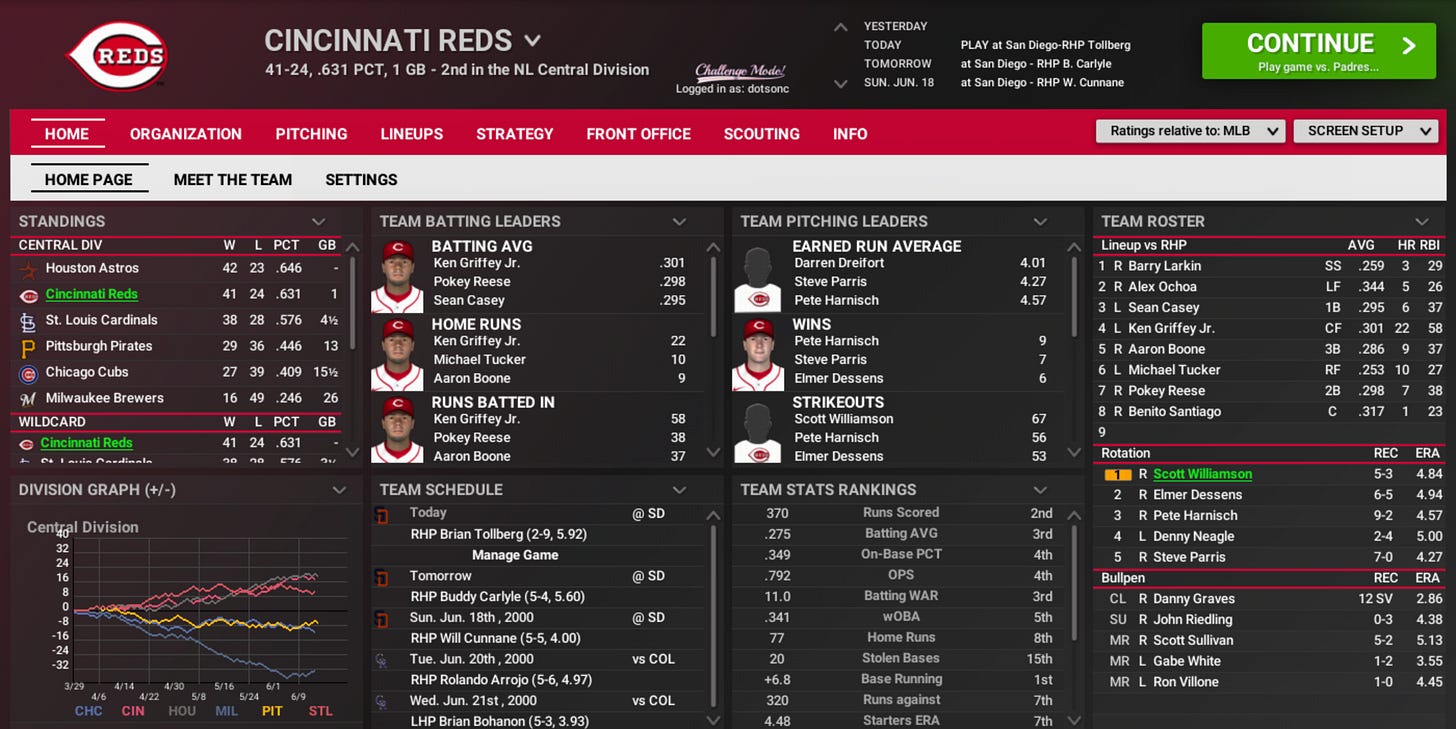
Task: Open the LINEUPS menu
Action: [x=412, y=134]
